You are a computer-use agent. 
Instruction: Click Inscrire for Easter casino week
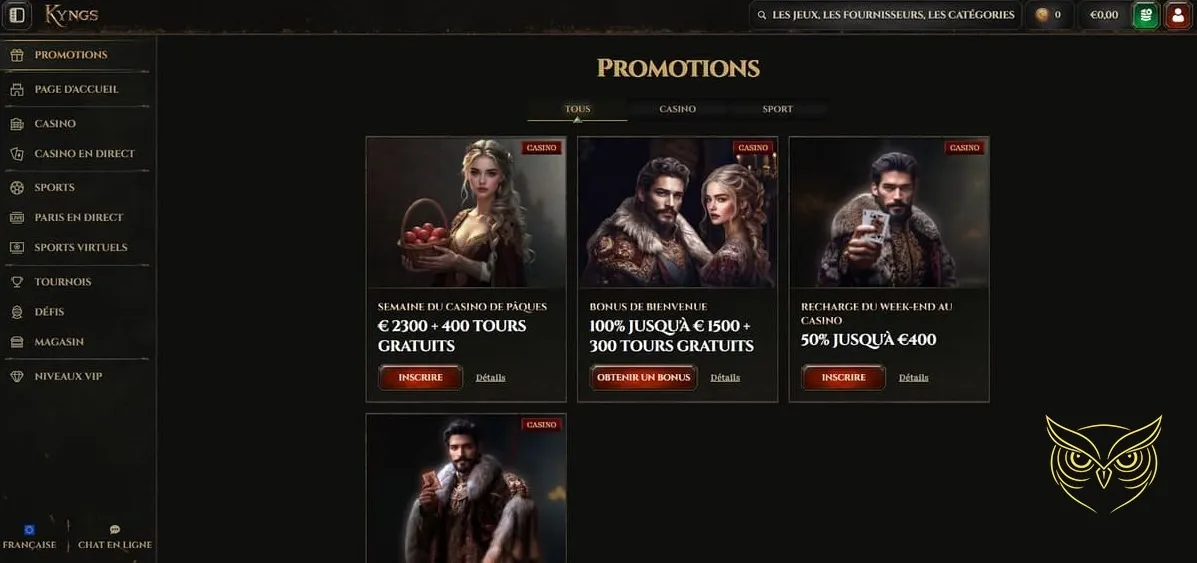[420, 377]
